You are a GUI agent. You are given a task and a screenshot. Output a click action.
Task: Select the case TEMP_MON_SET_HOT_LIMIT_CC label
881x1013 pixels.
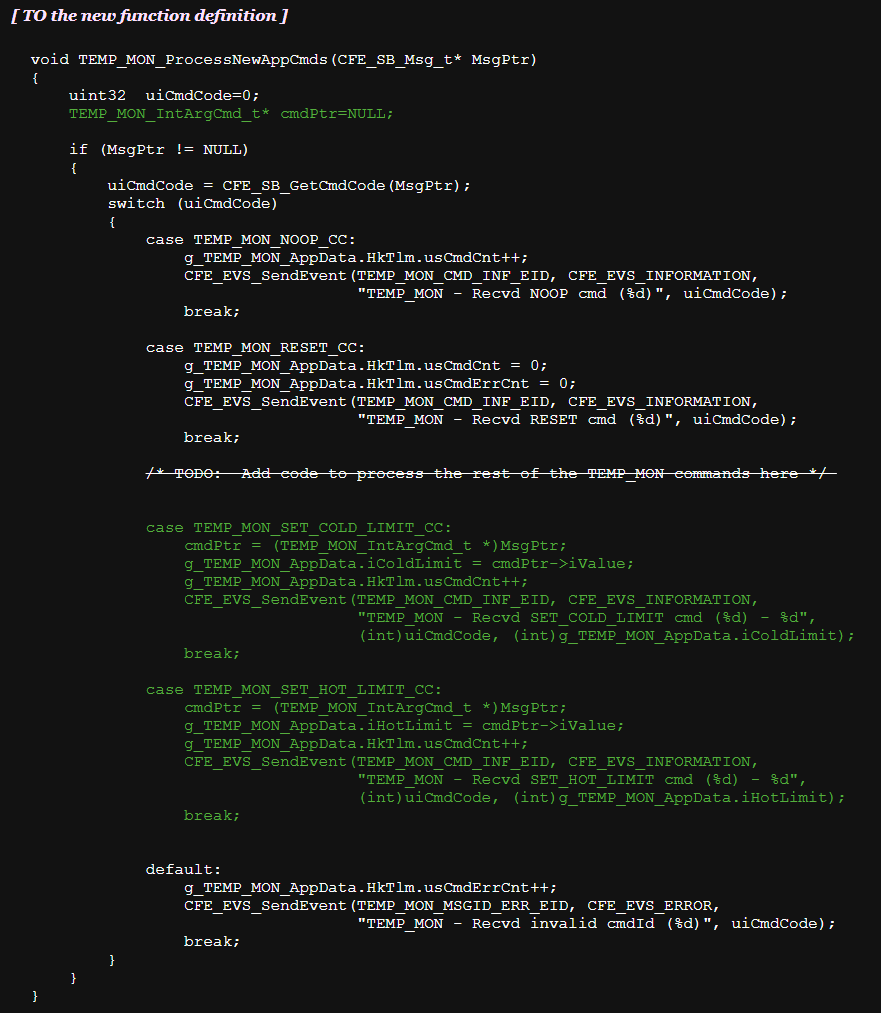(293, 690)
